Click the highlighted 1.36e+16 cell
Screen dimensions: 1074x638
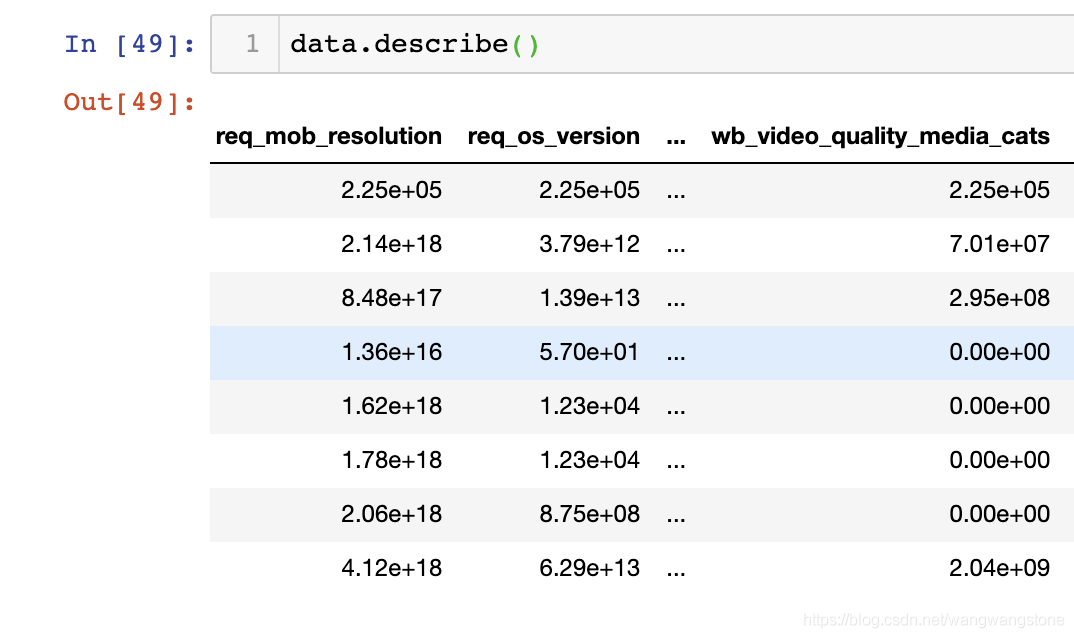391,352
